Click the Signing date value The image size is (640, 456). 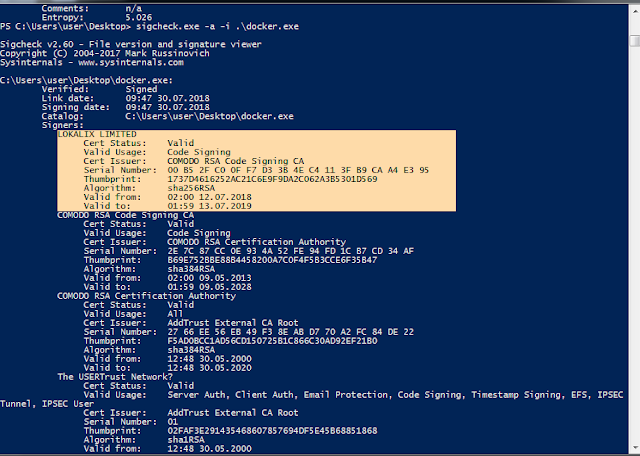click(x=168, y=107)
